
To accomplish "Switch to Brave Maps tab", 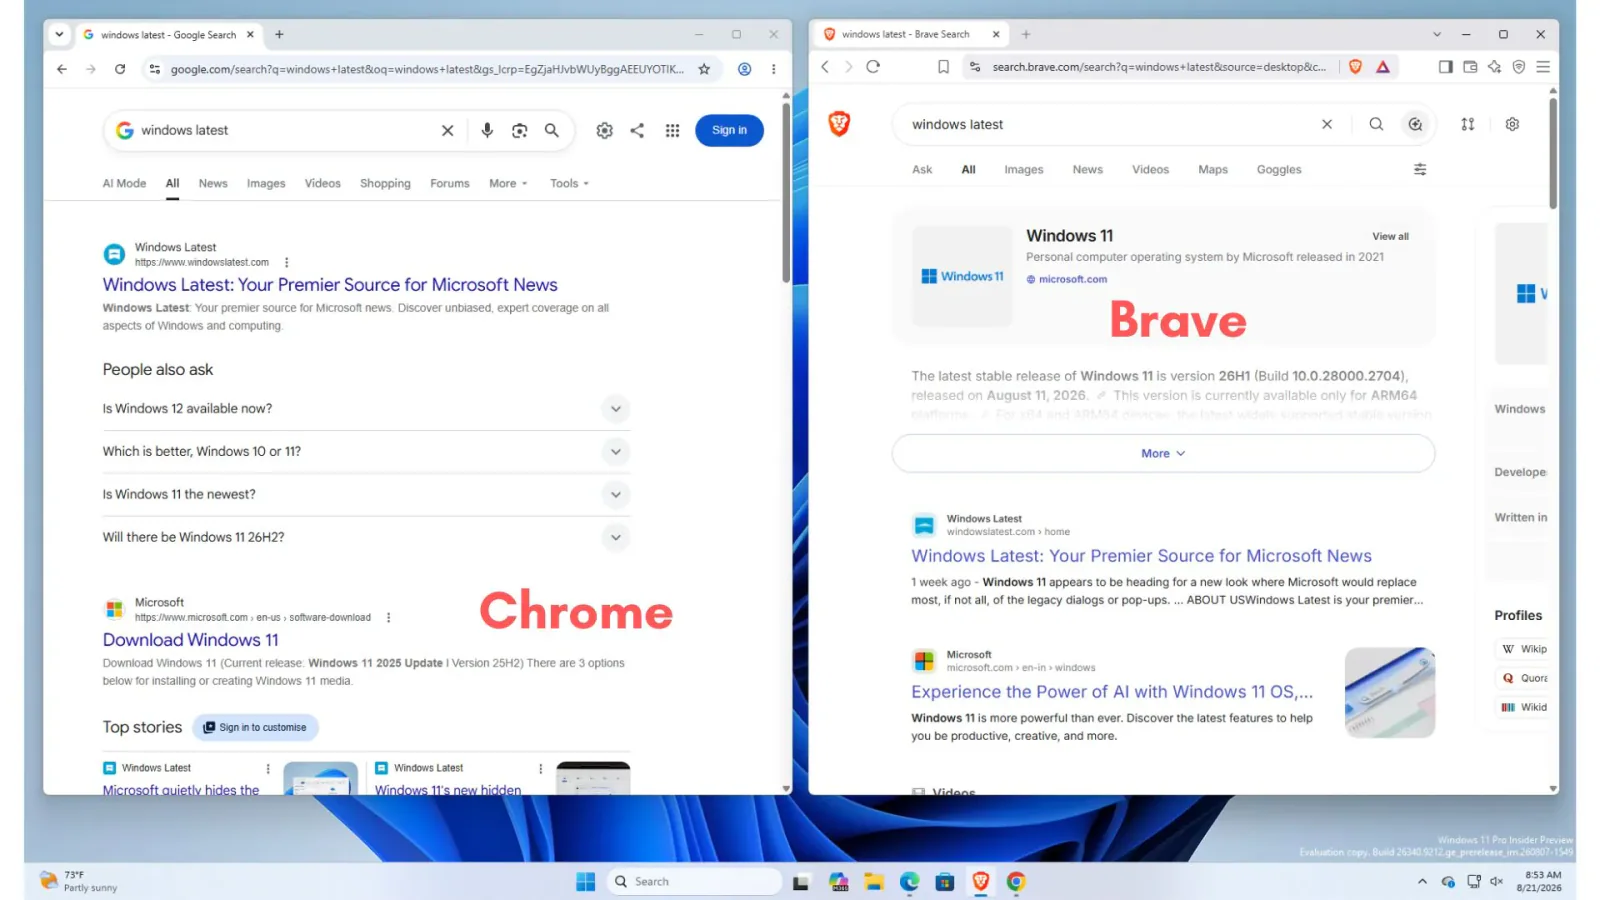I will pos(1213,169).
